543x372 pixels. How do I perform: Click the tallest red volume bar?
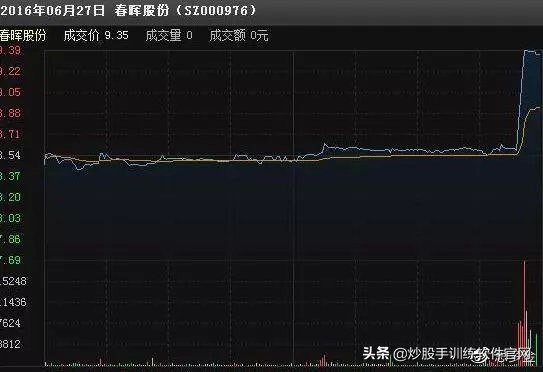tap(524, 313)
